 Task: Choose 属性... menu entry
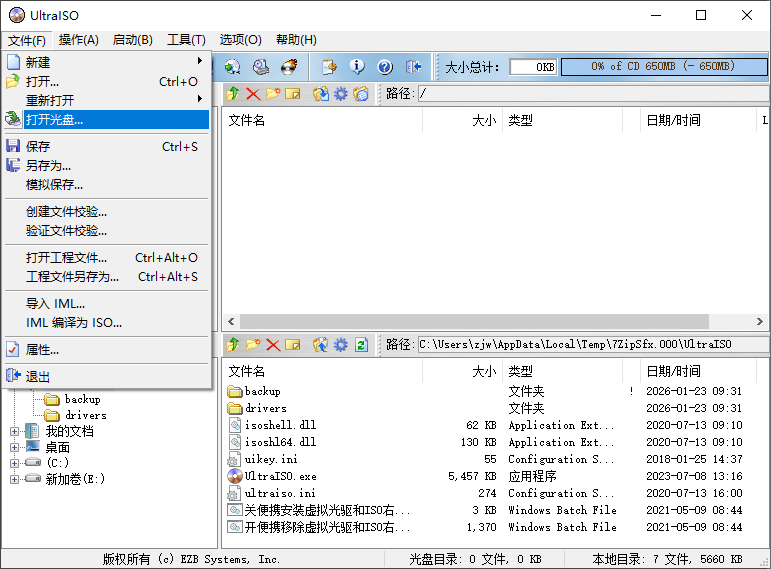(x=107, y=350)
